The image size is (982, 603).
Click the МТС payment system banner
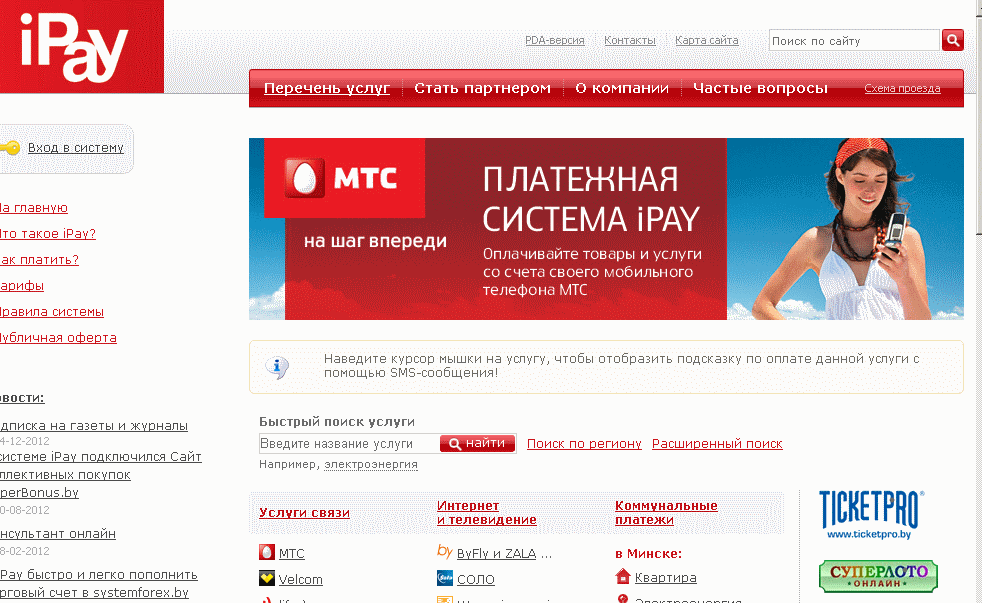click(x=606, y=229)
